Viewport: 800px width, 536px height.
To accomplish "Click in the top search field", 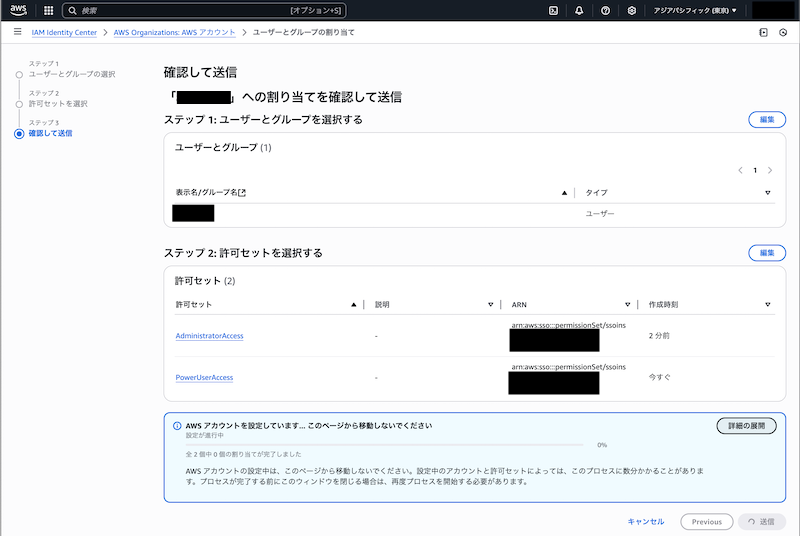I will (x=204, y=10).
